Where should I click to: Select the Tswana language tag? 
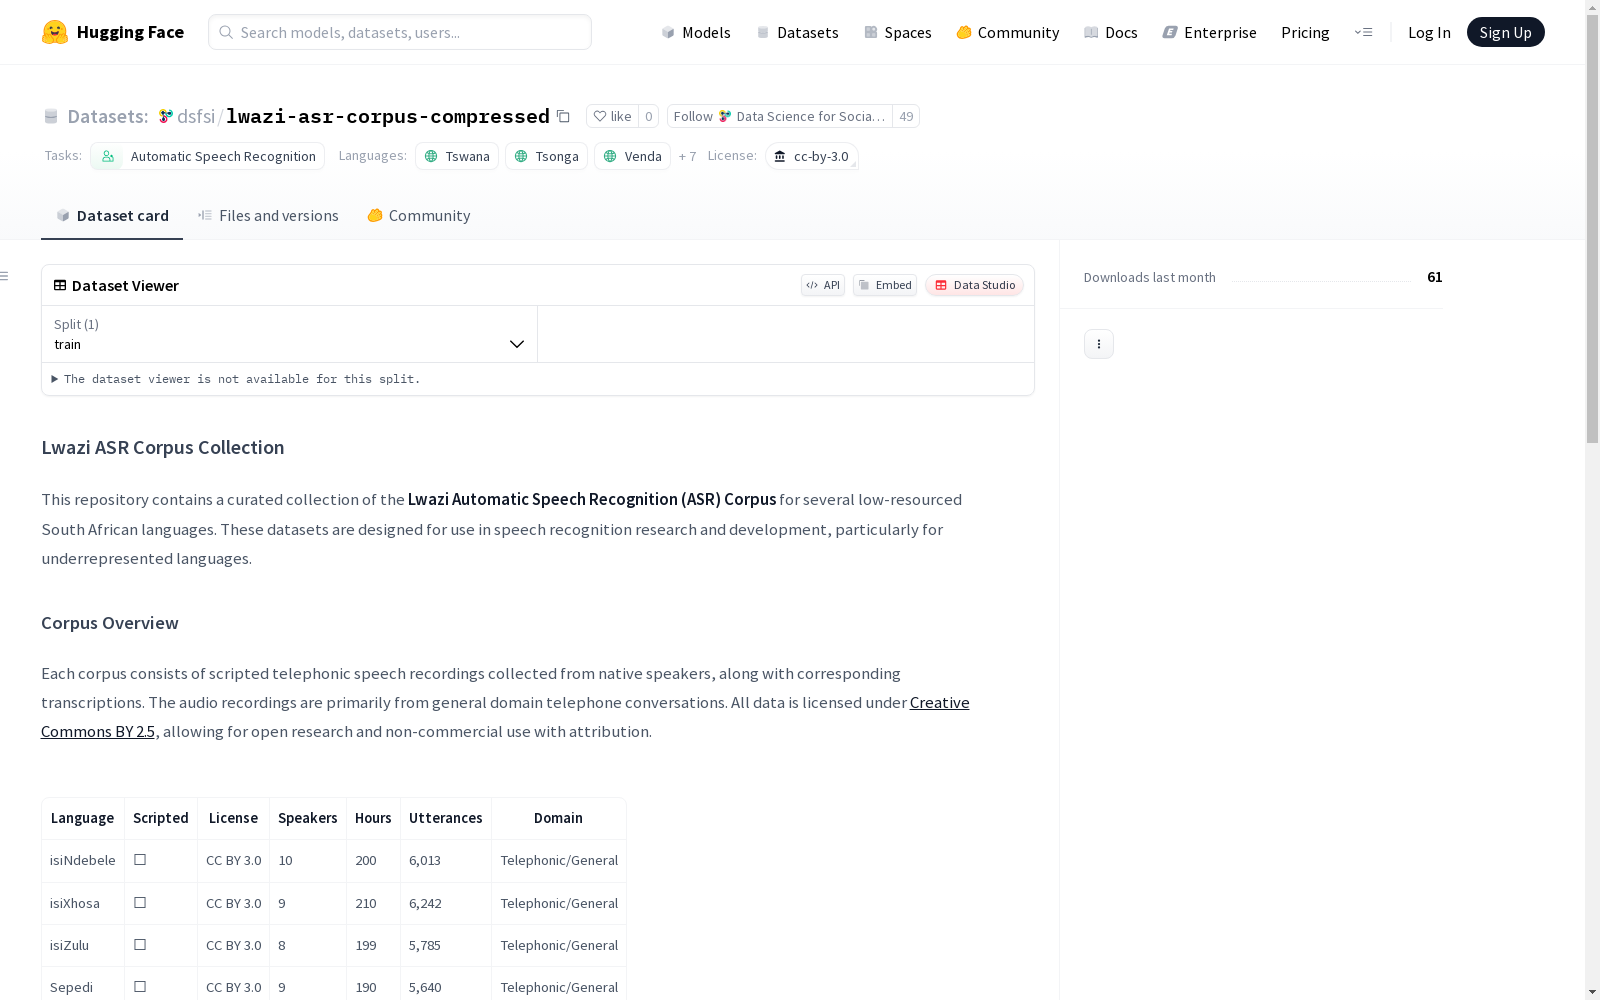coord(457,156)
